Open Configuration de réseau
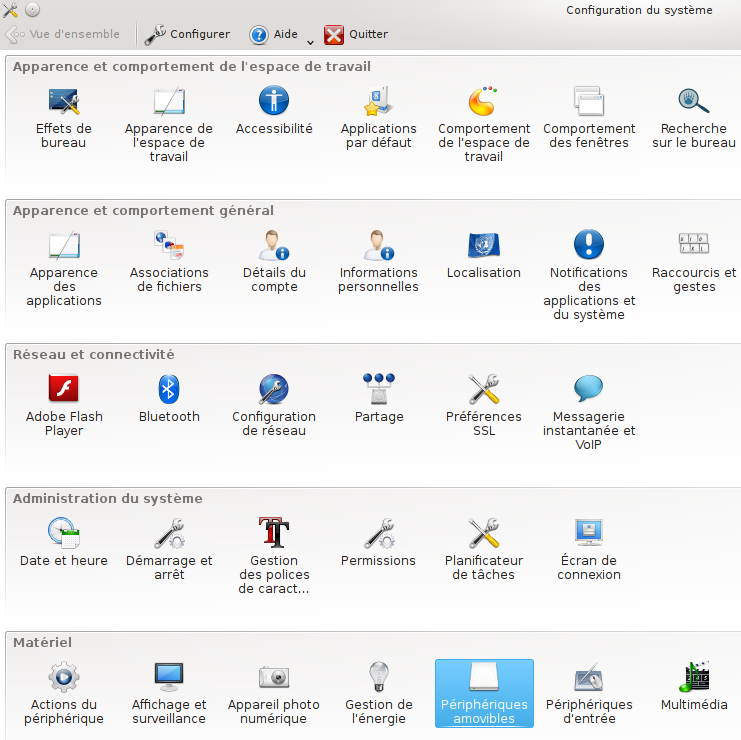This screenshot has width=741, height=740. point(274,406)
